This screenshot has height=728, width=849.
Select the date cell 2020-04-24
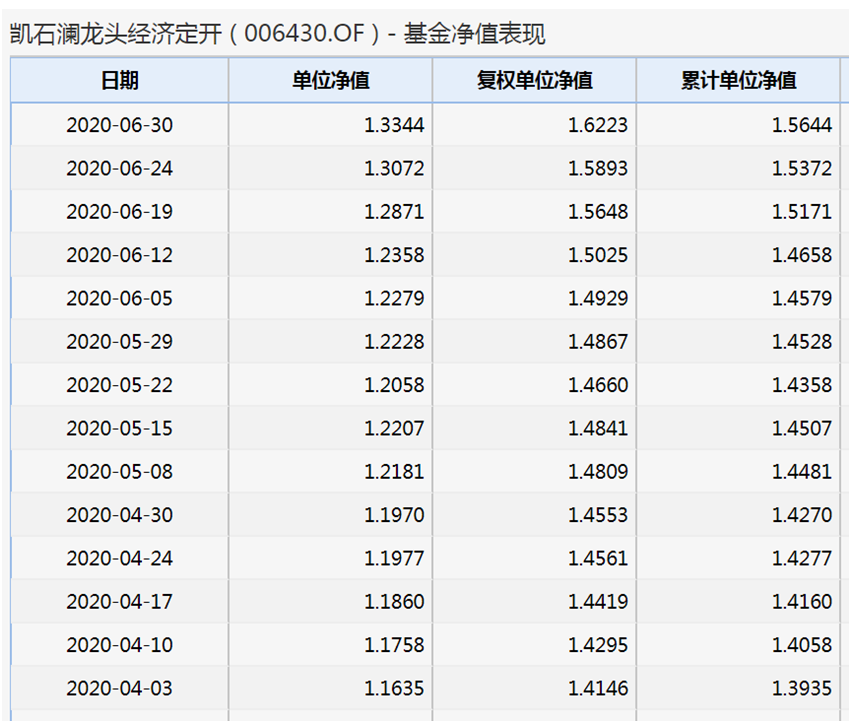(x=120, y=558)
